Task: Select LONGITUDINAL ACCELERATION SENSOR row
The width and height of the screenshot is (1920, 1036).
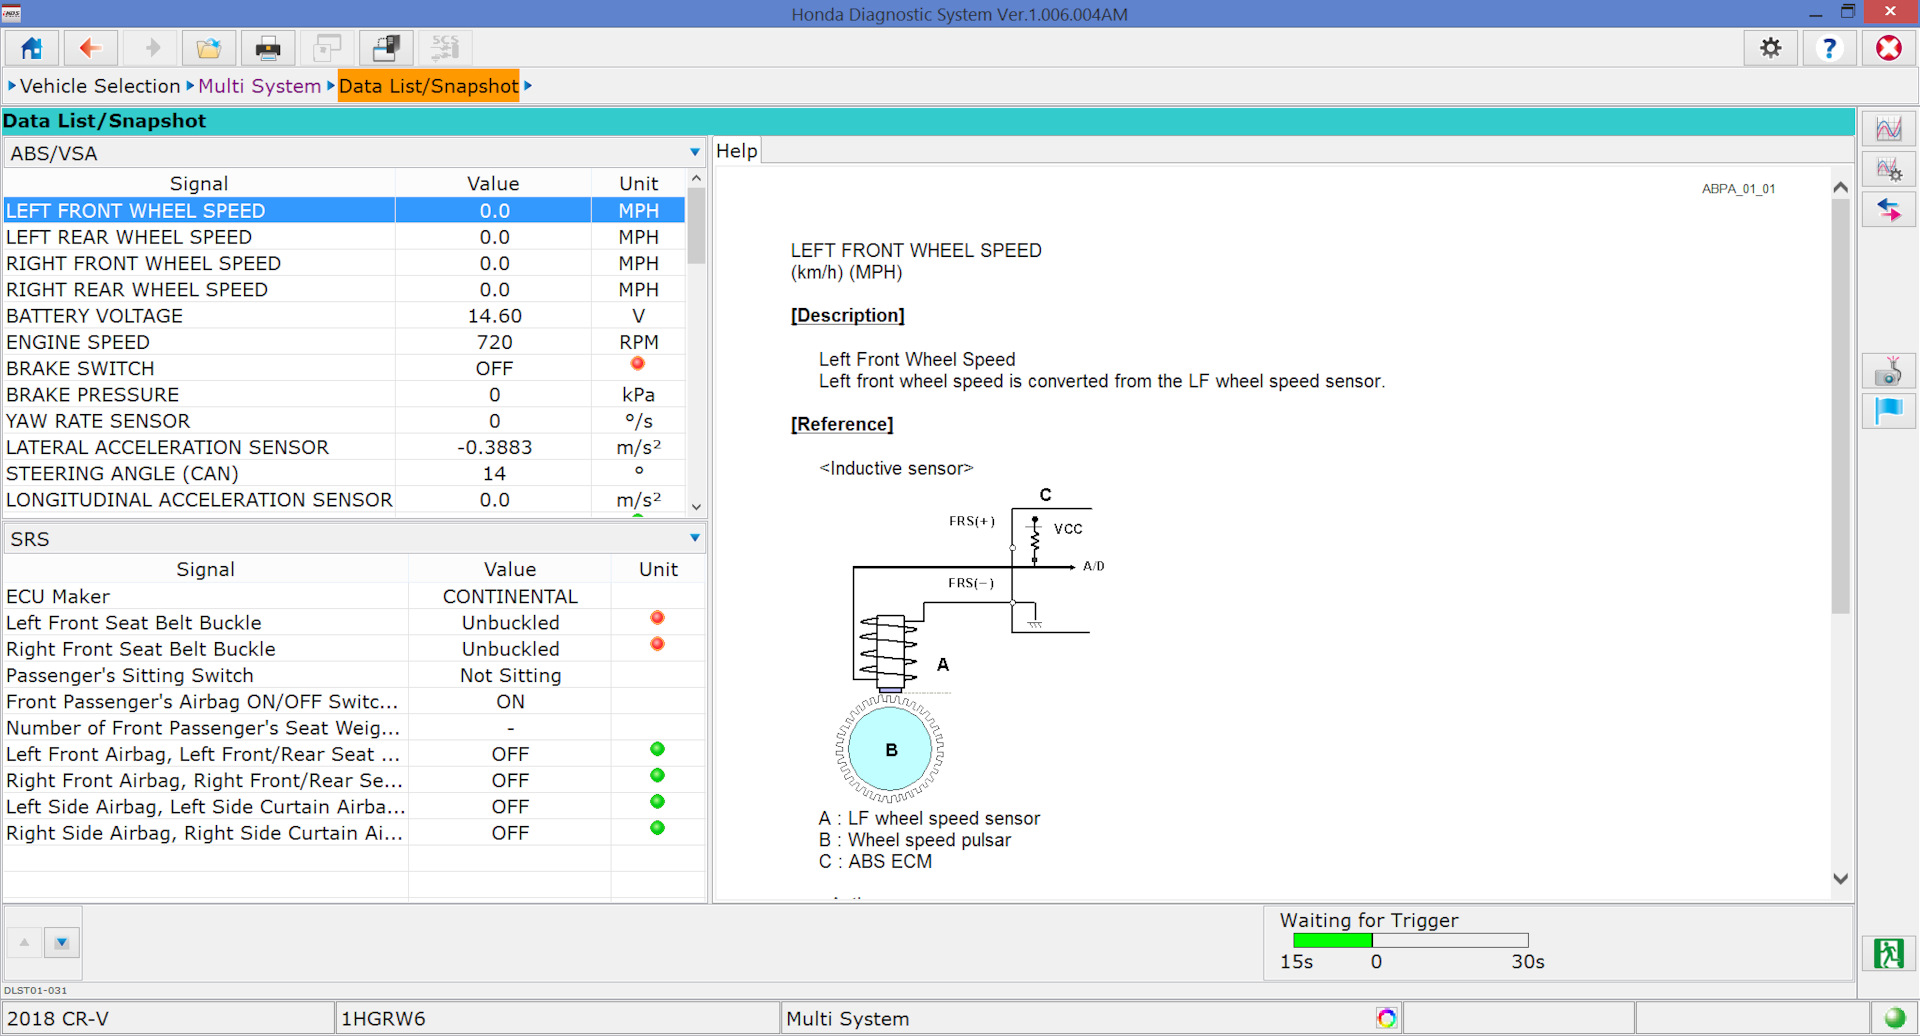Action: point(345,499)
